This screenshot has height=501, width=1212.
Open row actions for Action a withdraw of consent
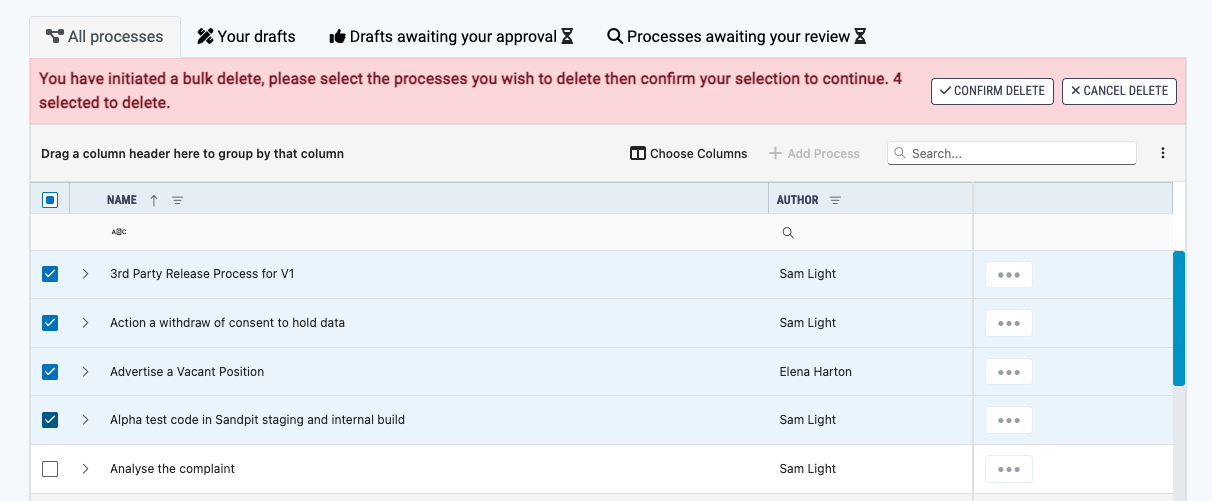1009,323
